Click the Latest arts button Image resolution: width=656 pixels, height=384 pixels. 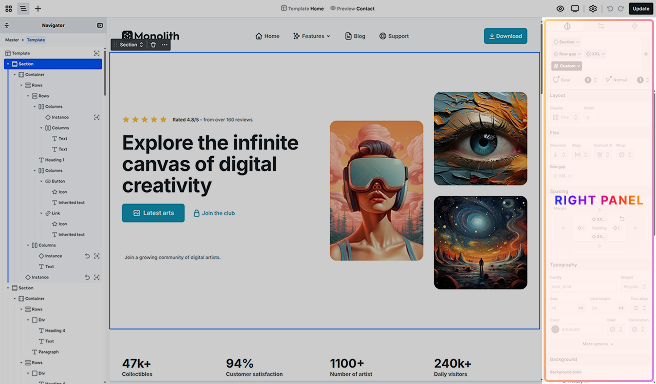(153, 213)
